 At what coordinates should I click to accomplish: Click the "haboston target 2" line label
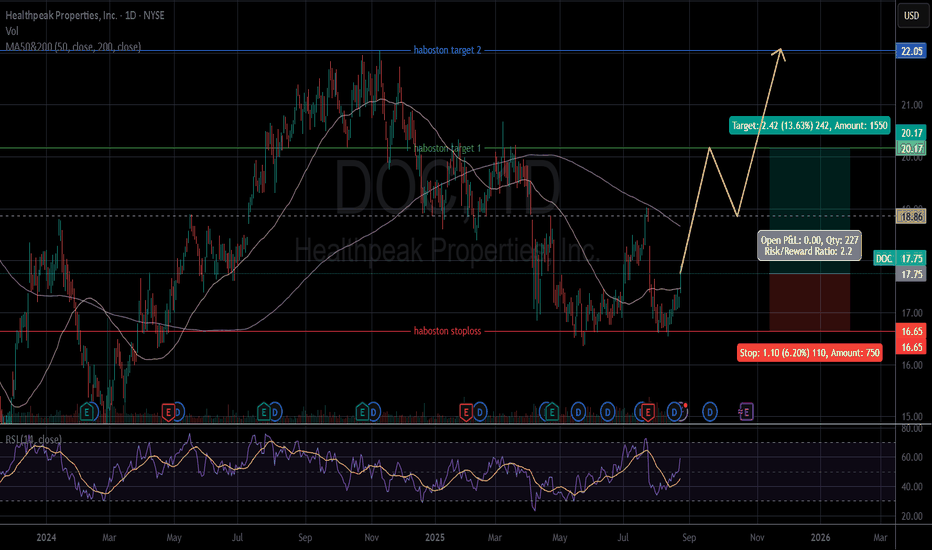pyautogui.click(x=448, y=51)
